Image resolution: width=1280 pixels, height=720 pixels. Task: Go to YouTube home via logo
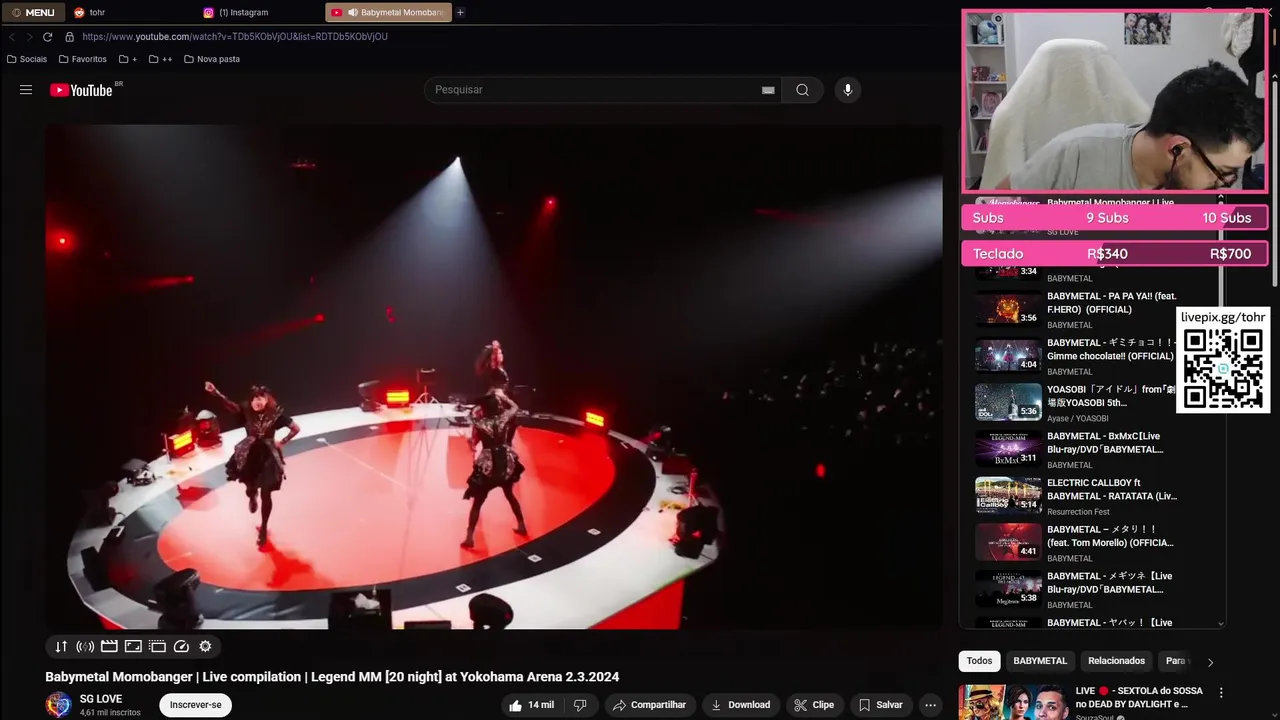tap(82, 90)
